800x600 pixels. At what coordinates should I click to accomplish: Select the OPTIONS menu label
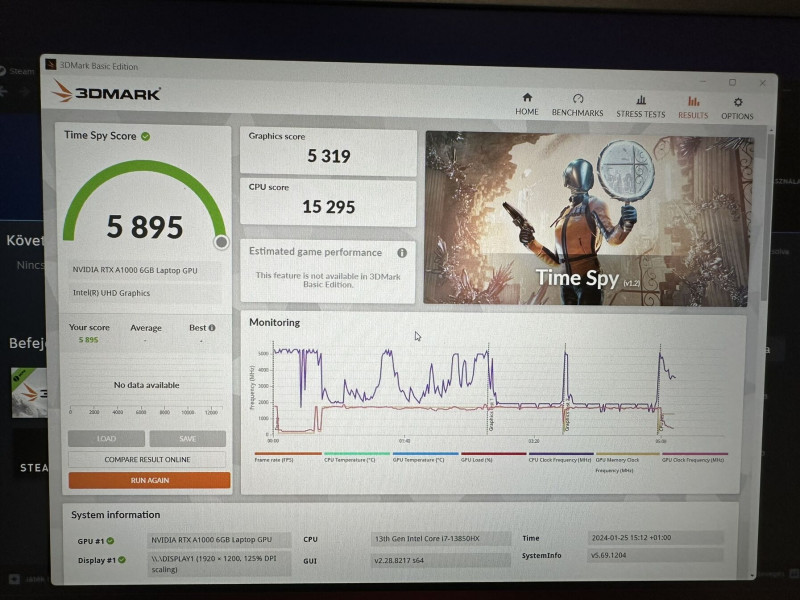click(x=737, y=116)
